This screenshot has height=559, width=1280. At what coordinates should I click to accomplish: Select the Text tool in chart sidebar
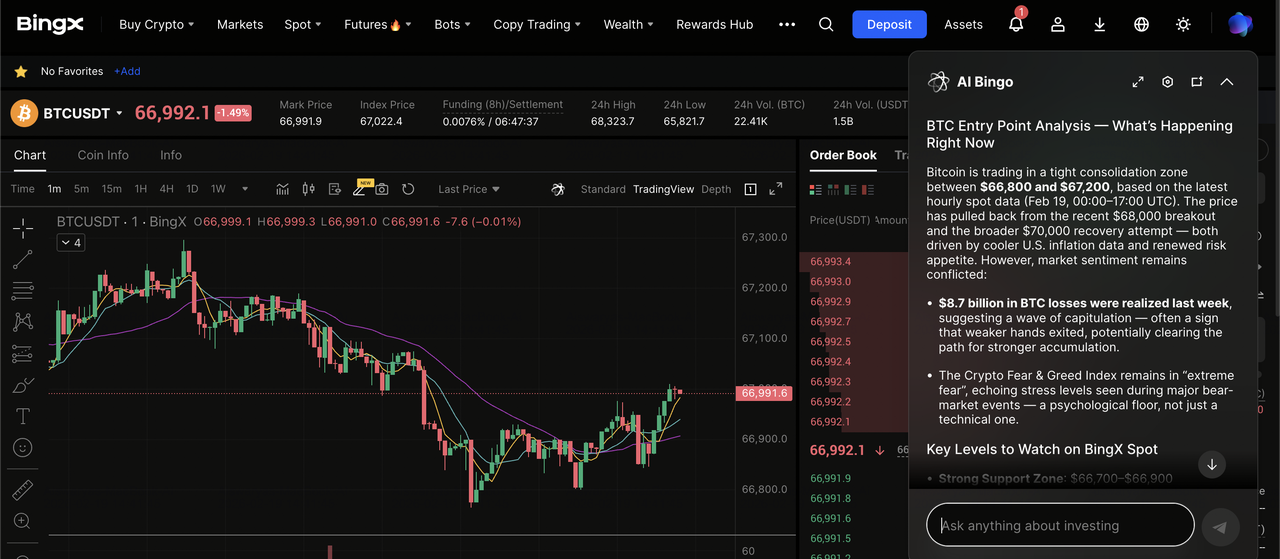tap(22, 416)
